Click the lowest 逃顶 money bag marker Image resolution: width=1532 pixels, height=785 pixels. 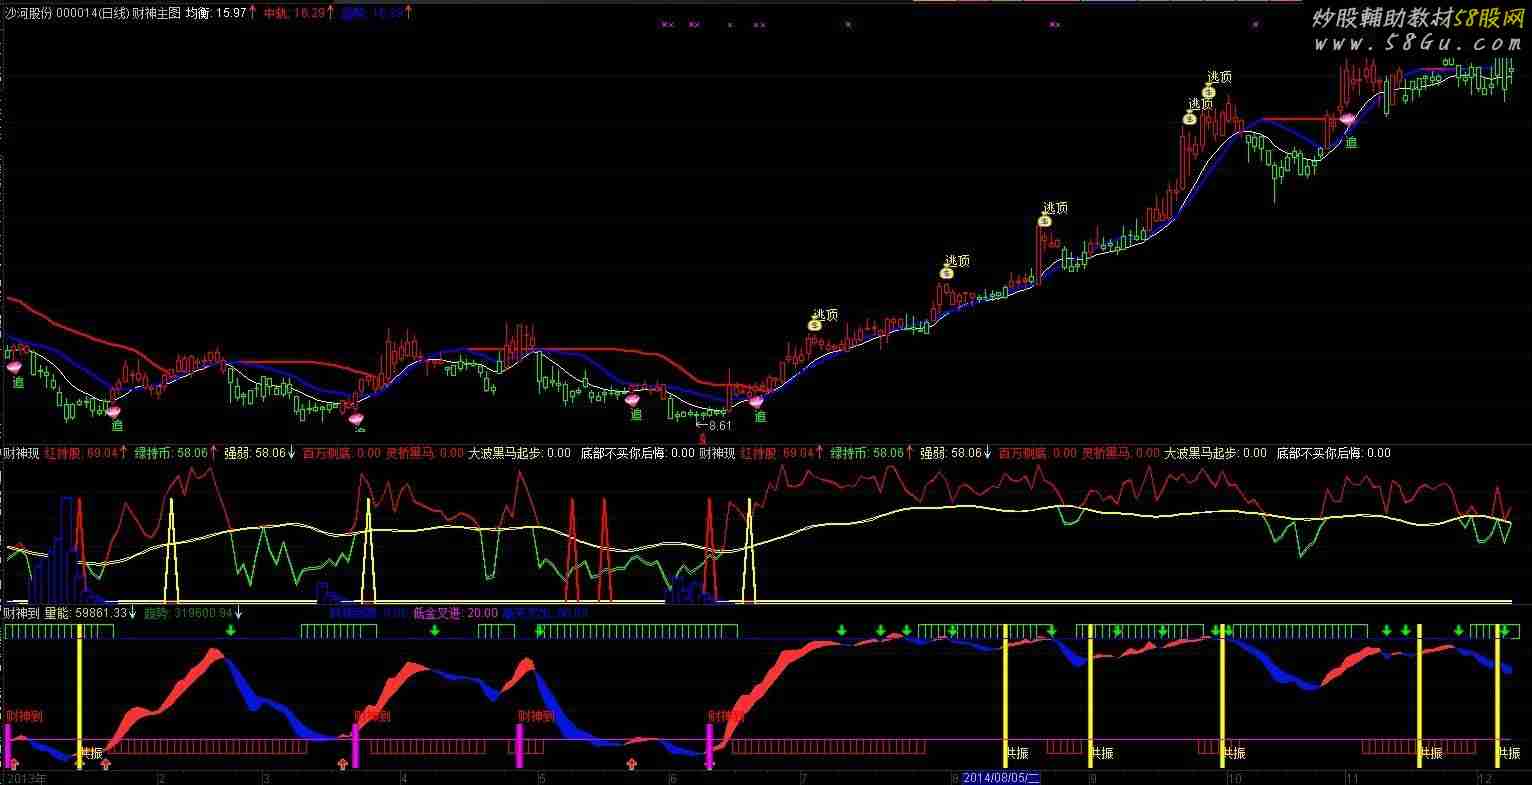pyautogui.click(x=815, y=325)
